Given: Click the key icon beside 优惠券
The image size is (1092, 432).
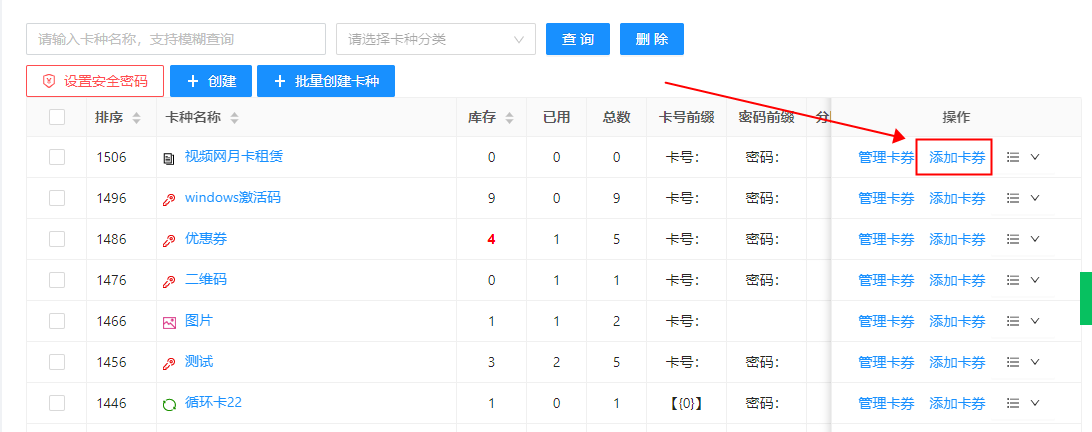Looking at the screenshot, I should tap(169, 241).
